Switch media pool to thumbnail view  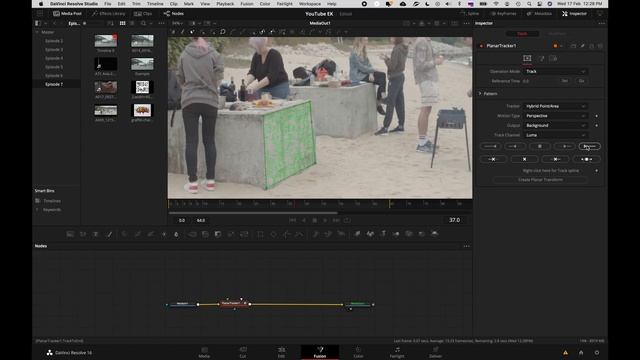pyautogui.click(x=122, y=23)
